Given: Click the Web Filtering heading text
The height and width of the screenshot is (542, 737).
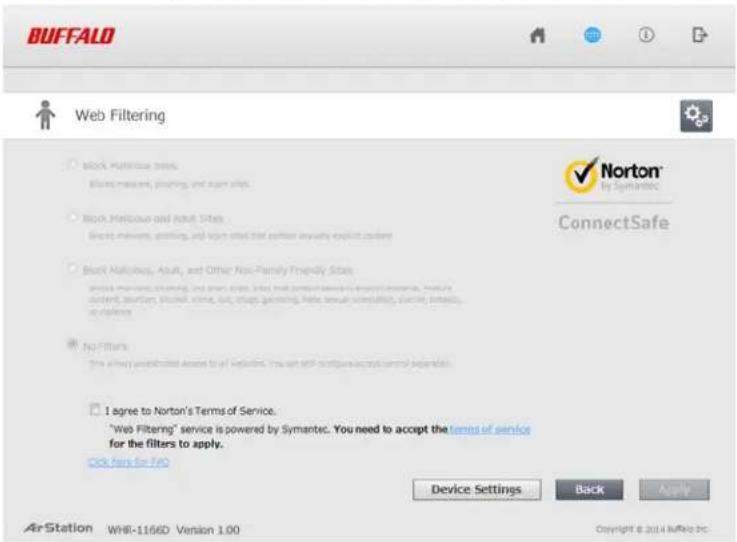Looking at the screenshot, I should click(120, 115).
